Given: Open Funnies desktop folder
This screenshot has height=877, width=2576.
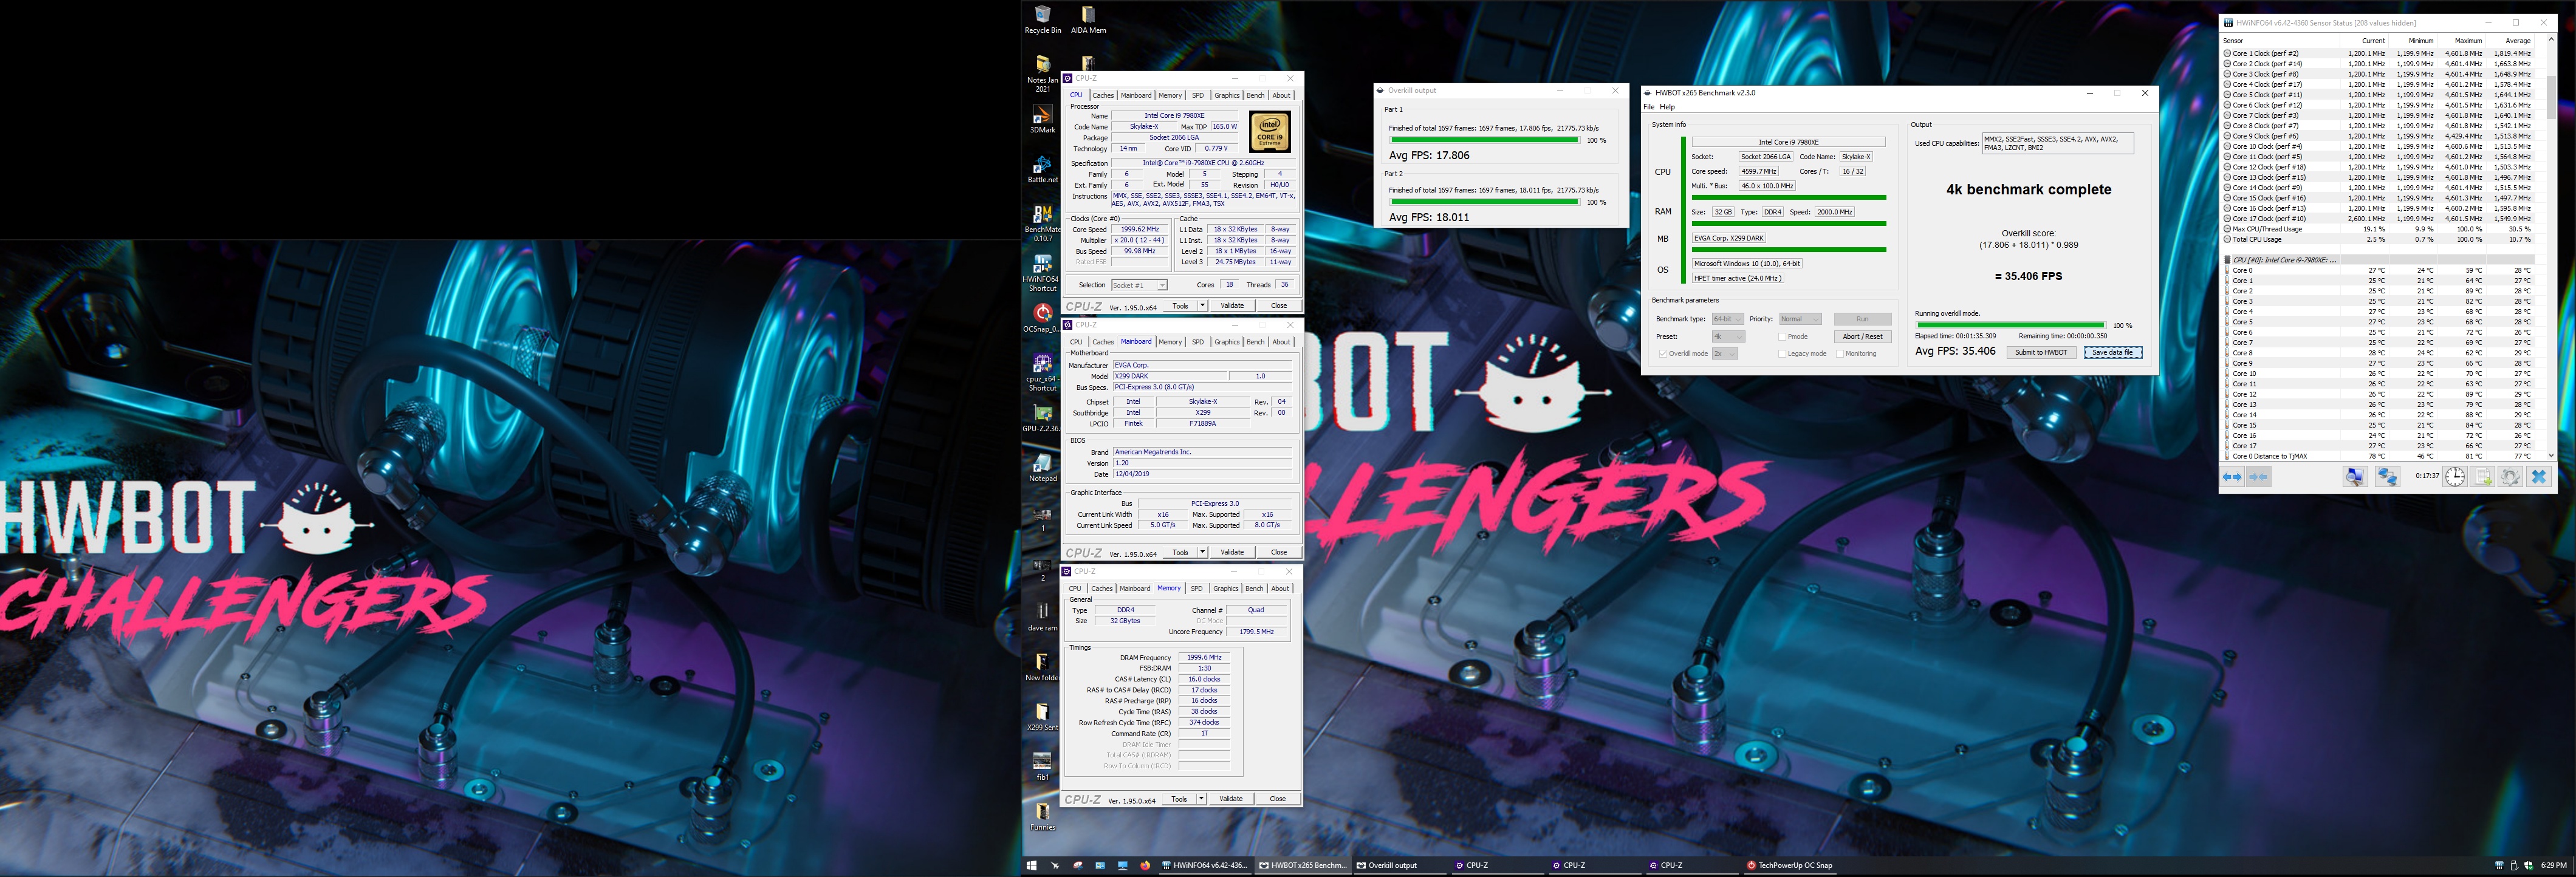Looking at the screenshot, I should pos(1042,817).
